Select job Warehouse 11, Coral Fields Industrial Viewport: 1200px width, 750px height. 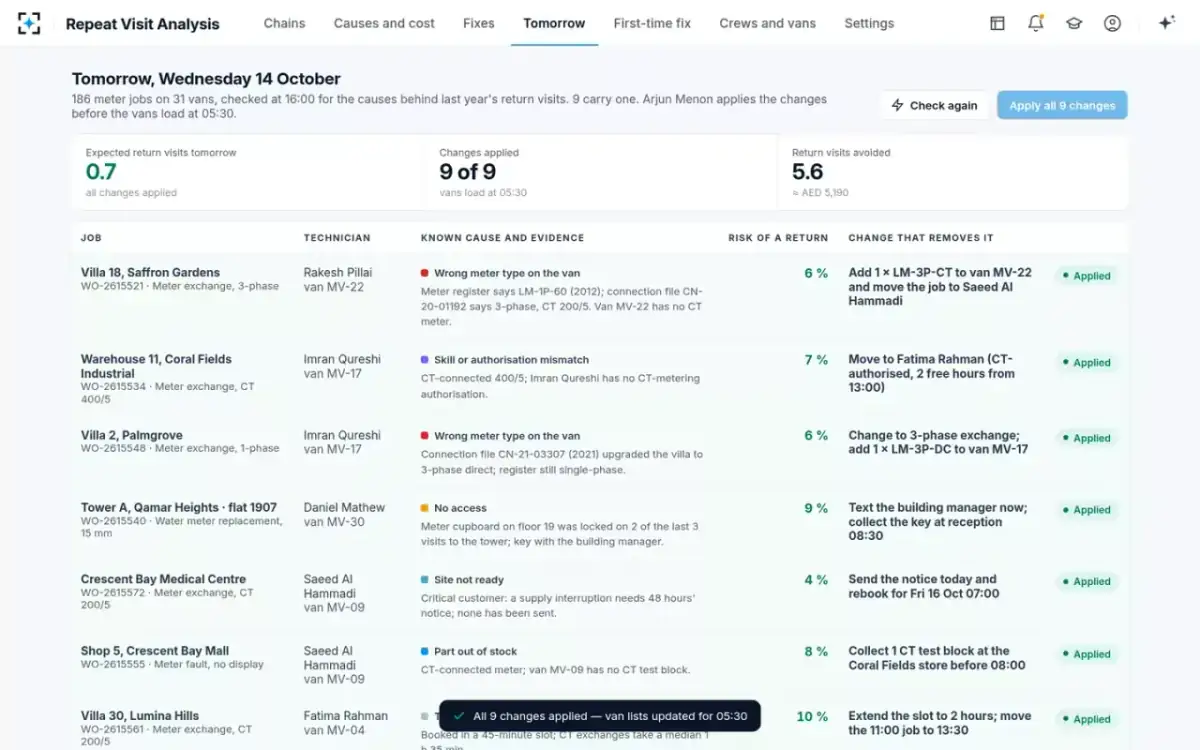(156, 366)
